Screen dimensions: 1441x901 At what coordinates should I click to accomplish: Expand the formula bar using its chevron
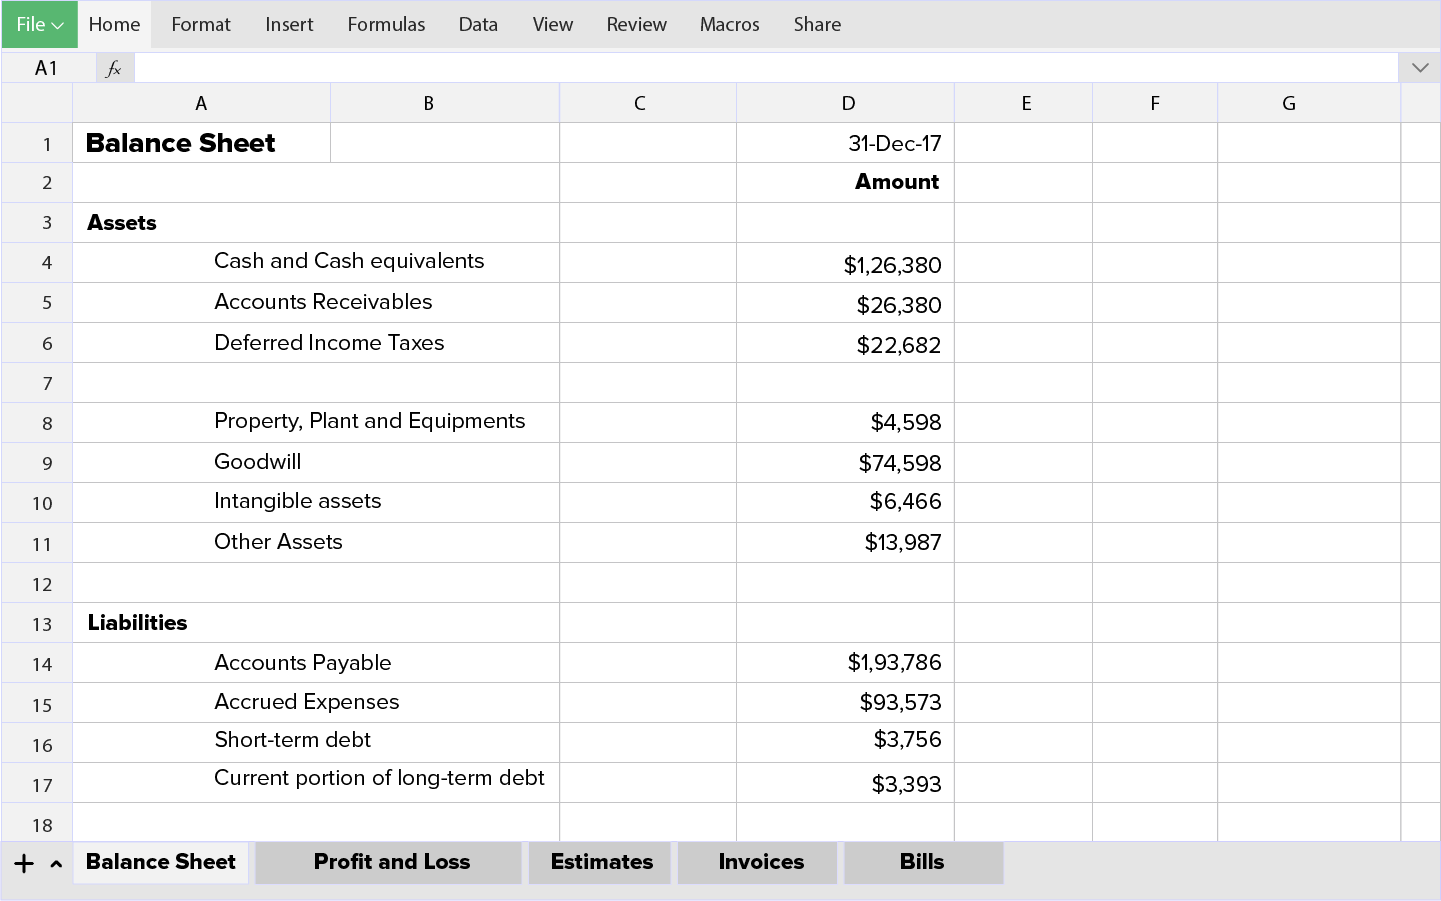coord(1419,67)
